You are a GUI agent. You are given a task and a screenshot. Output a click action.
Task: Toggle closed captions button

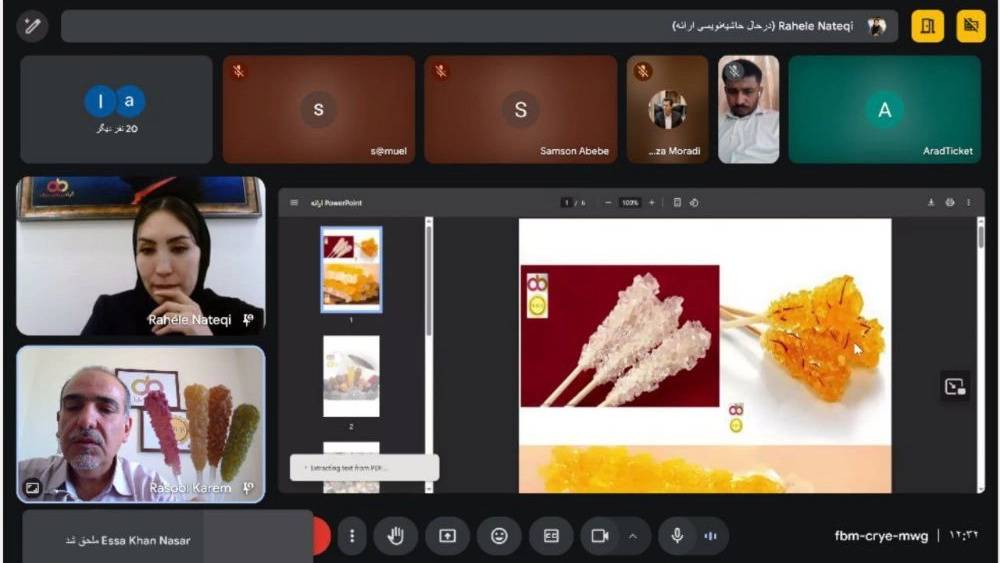coord(551,536)
